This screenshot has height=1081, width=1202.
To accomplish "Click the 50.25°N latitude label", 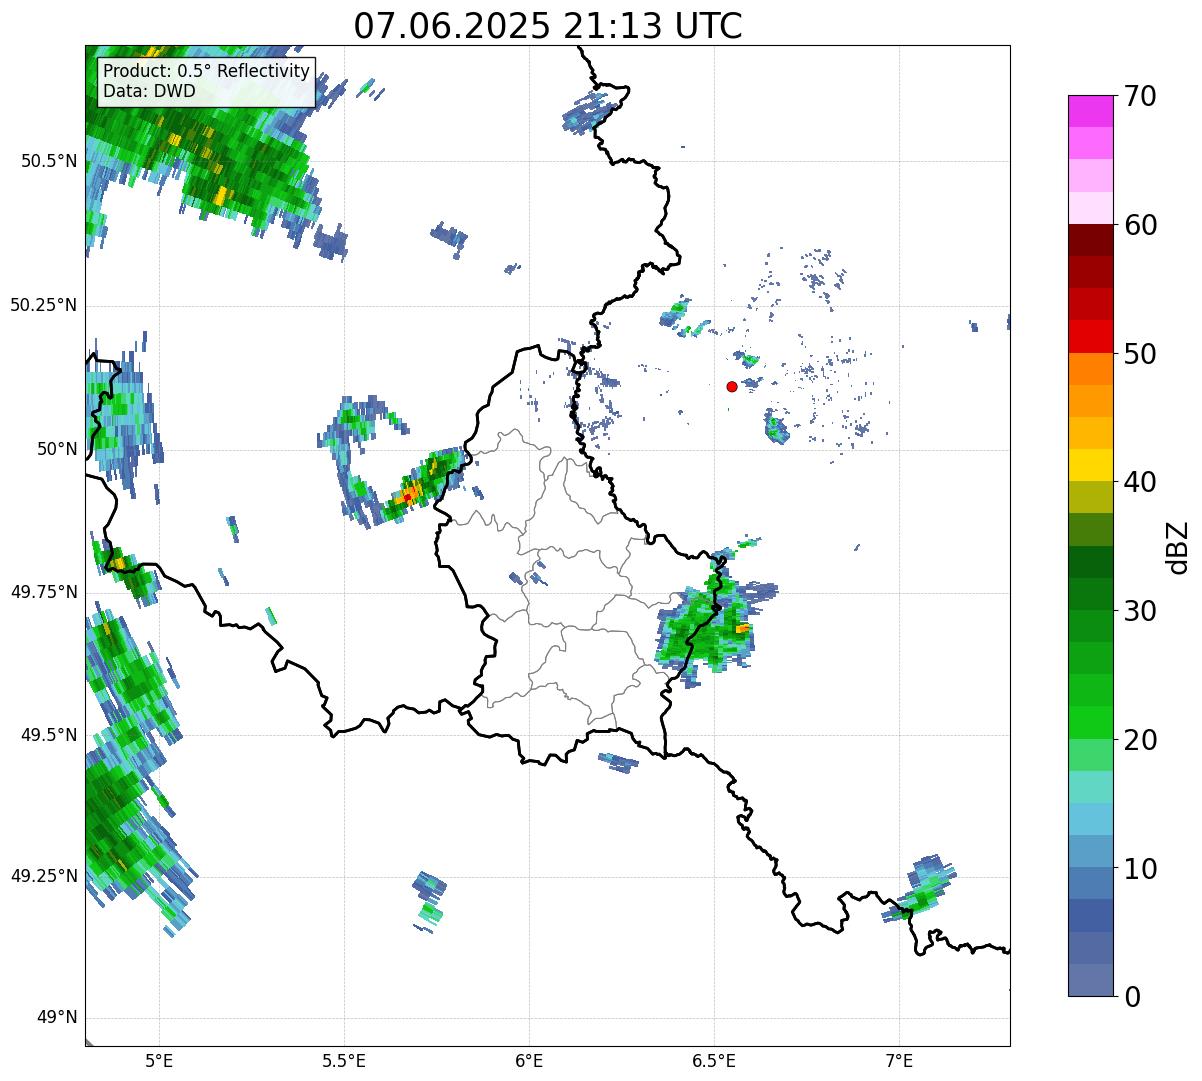I will pyautogui.click(x=44, y=305).
